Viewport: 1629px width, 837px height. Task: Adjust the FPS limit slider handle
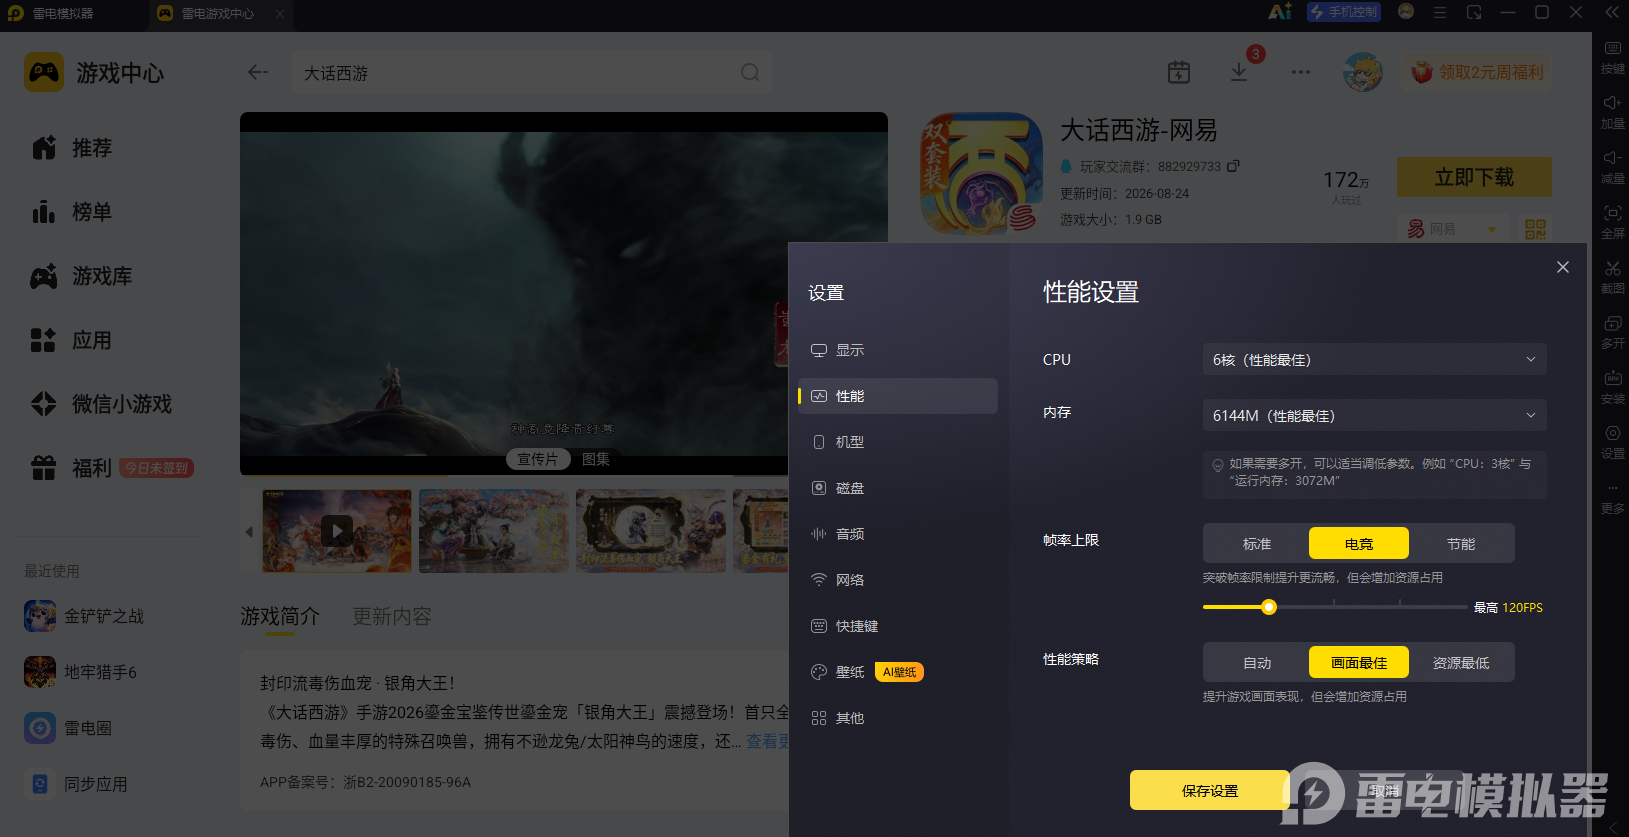[x=1269, y=607]
